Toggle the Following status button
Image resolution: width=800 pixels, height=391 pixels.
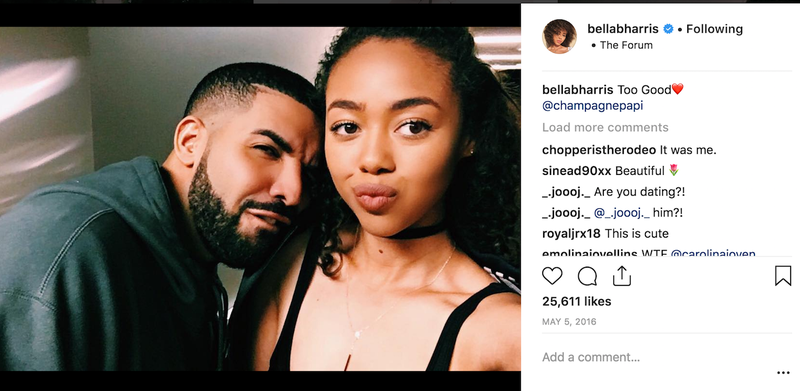click(714, 29)
